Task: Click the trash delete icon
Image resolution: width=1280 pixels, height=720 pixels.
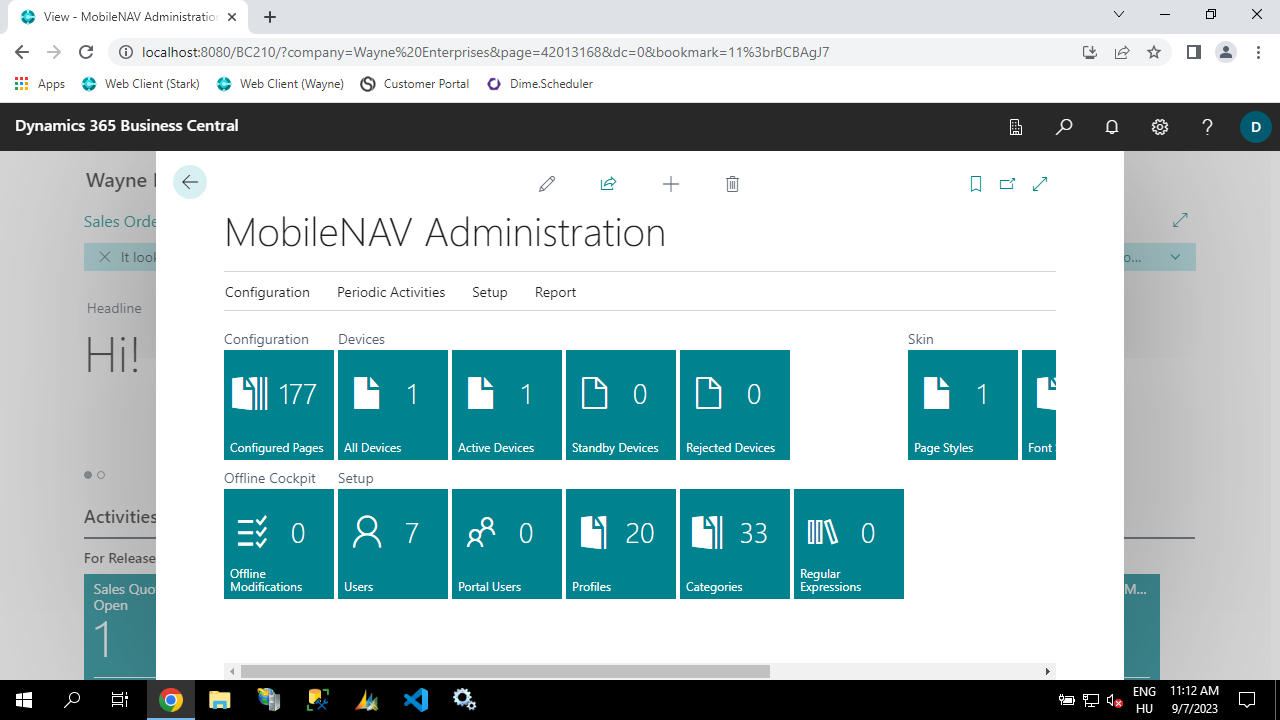Action: click(732, 184)
